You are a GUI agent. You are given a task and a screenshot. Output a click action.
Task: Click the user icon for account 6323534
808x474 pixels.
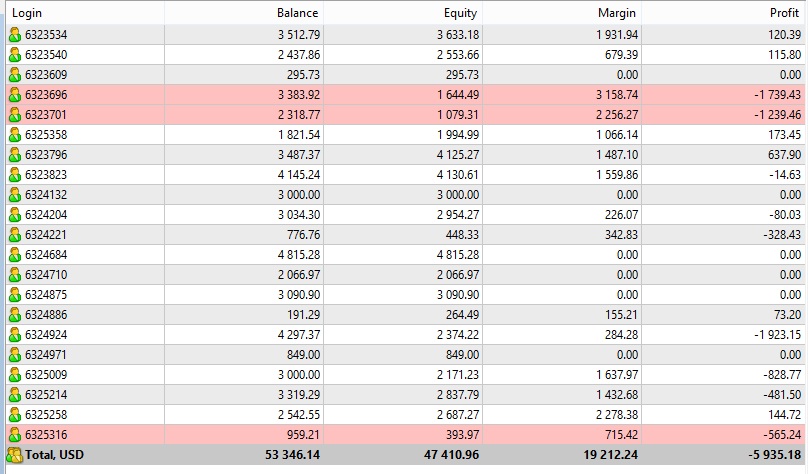click(15, 35)
